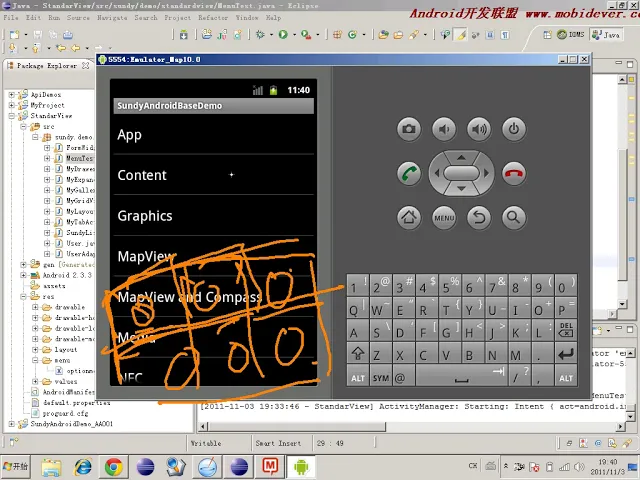Open Internet Explorer from the taskbar

tap(83, 467)
